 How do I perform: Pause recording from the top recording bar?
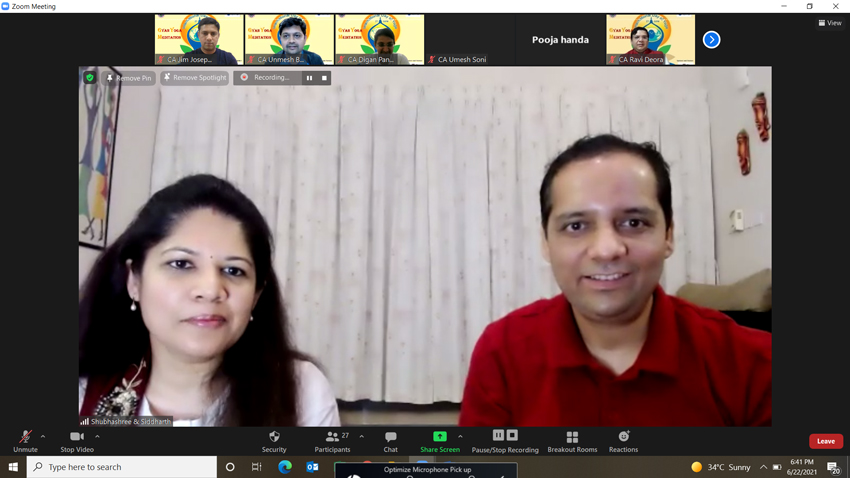click(x=309, y=77)
